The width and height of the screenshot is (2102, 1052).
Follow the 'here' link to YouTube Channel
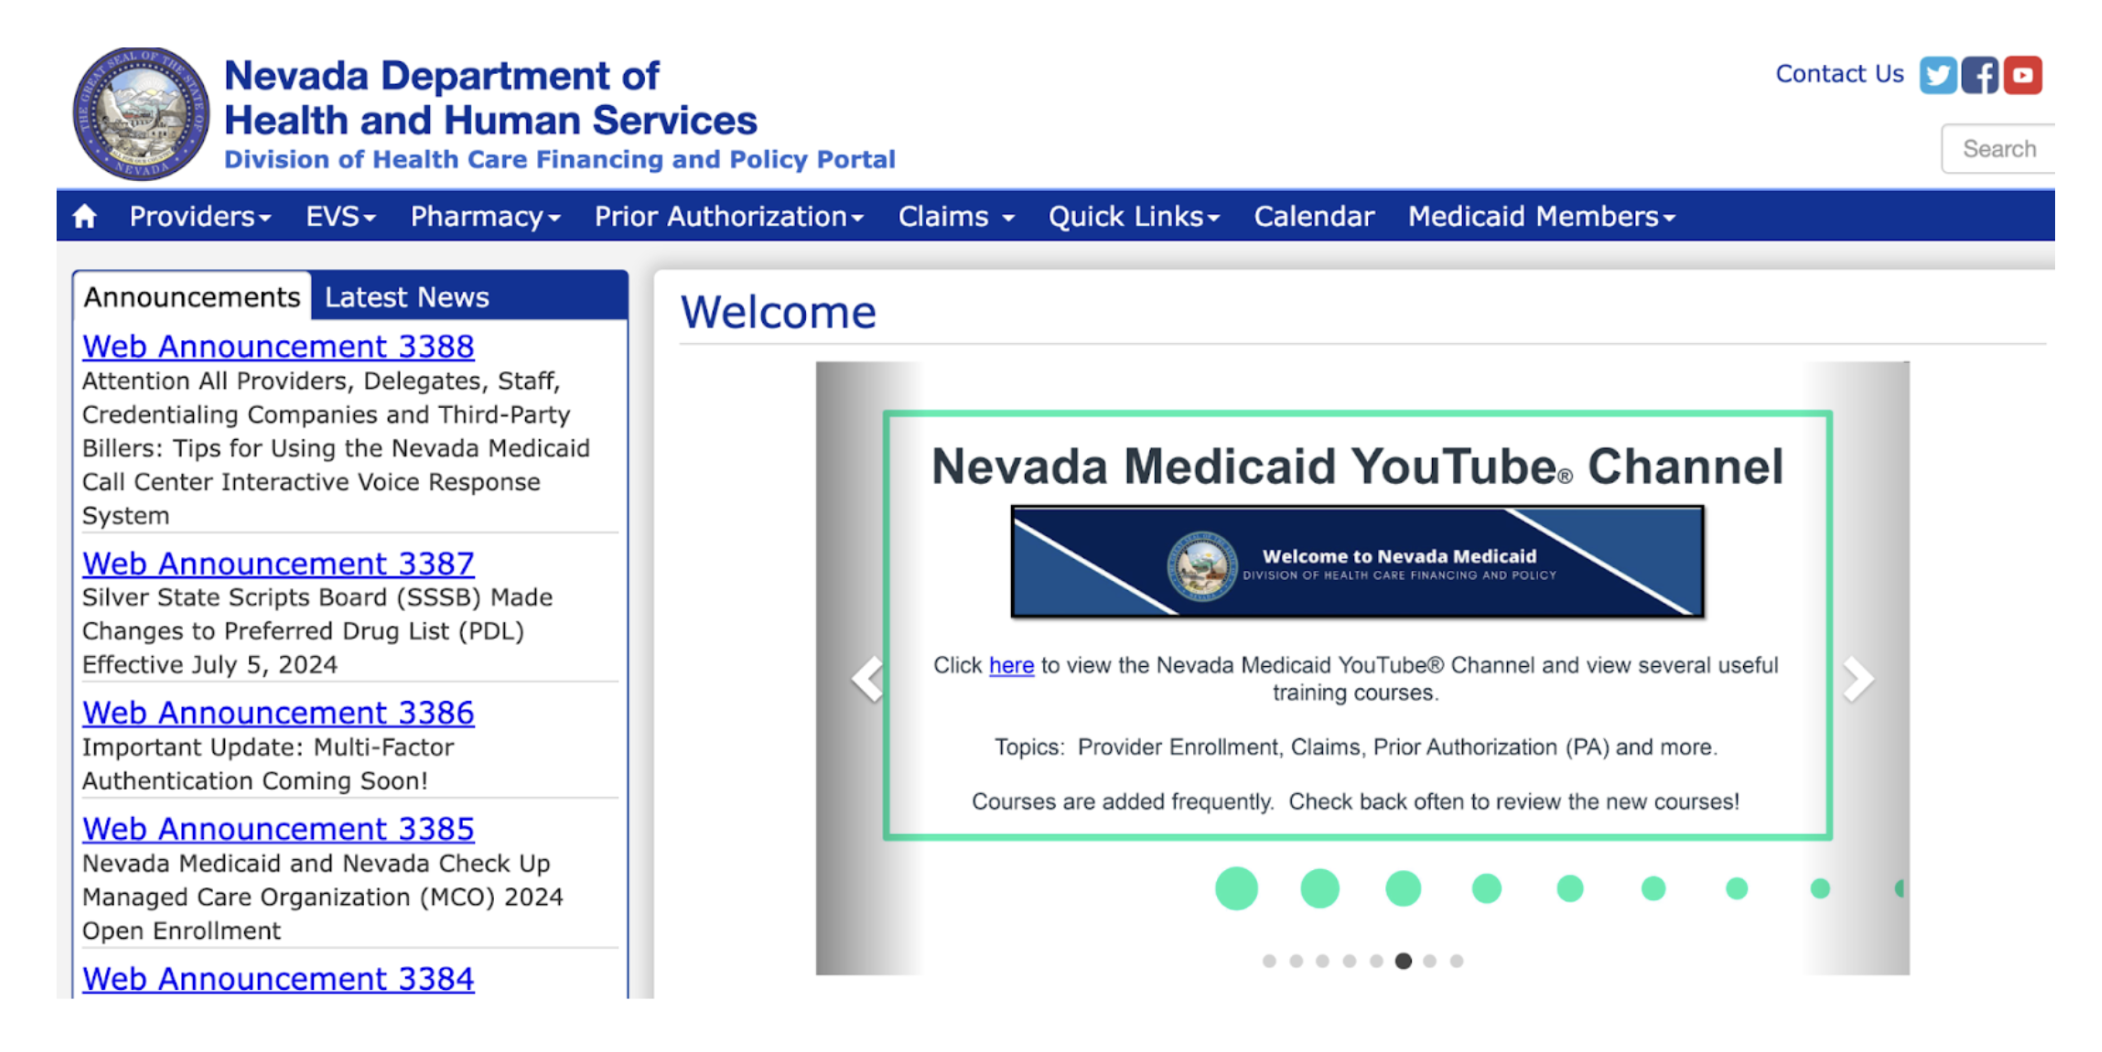[x=1011, y=665]
